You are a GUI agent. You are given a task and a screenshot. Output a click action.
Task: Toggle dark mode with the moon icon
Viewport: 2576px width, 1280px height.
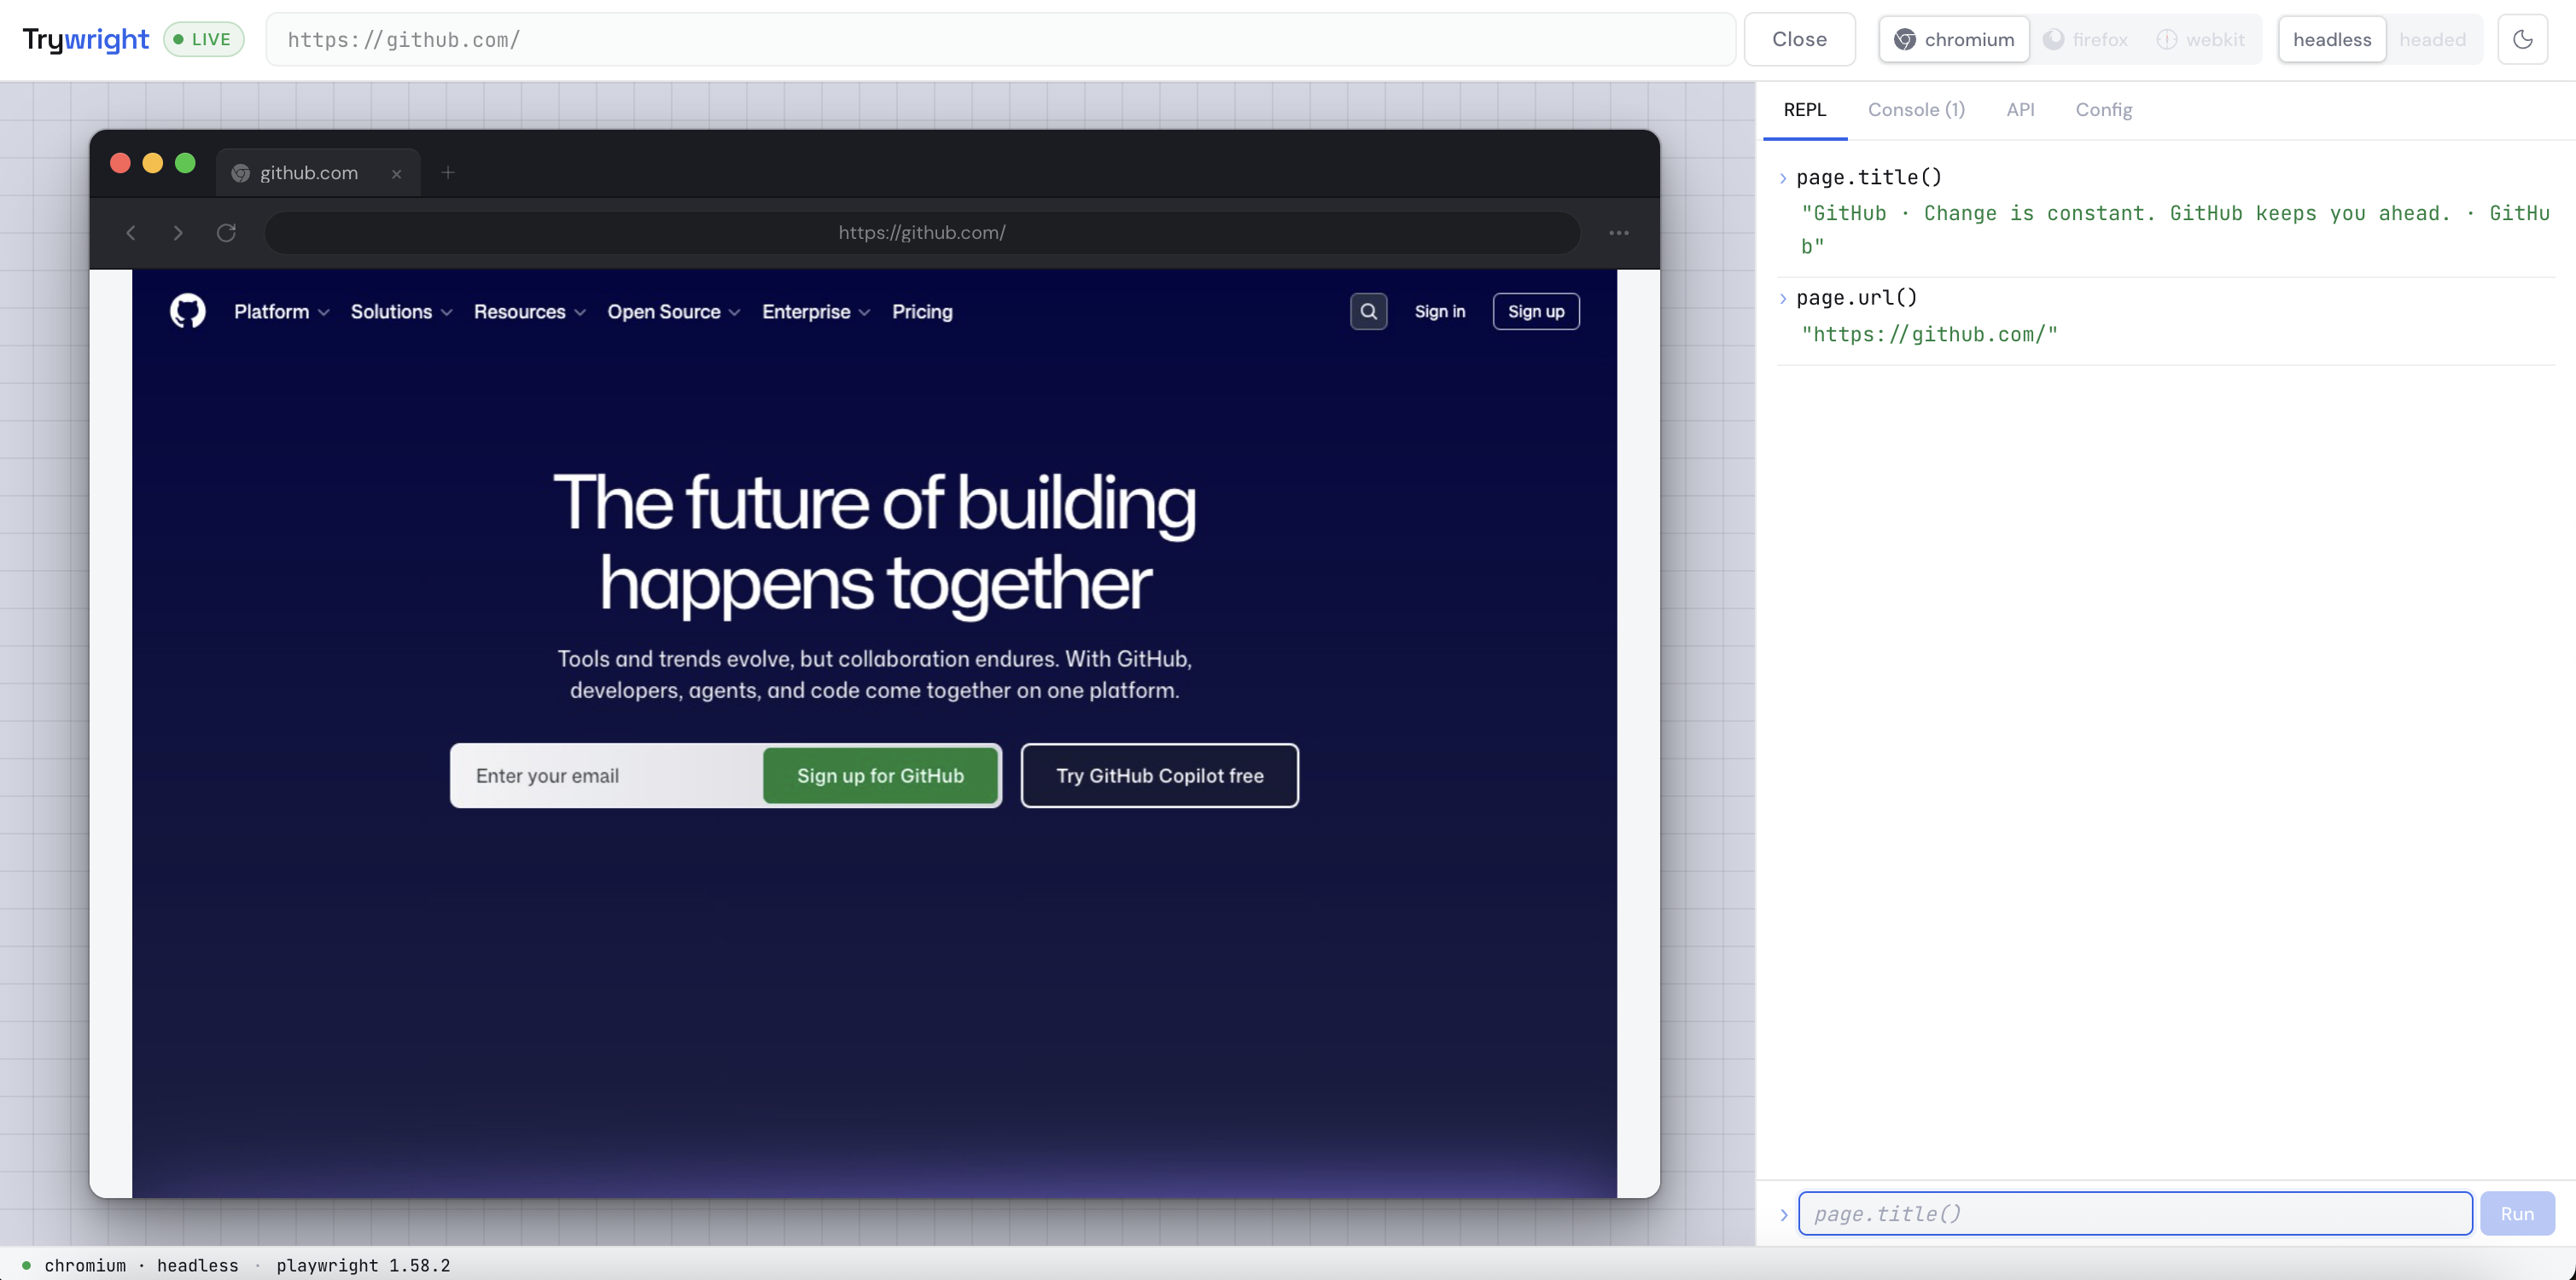(x=2523, y=39)
